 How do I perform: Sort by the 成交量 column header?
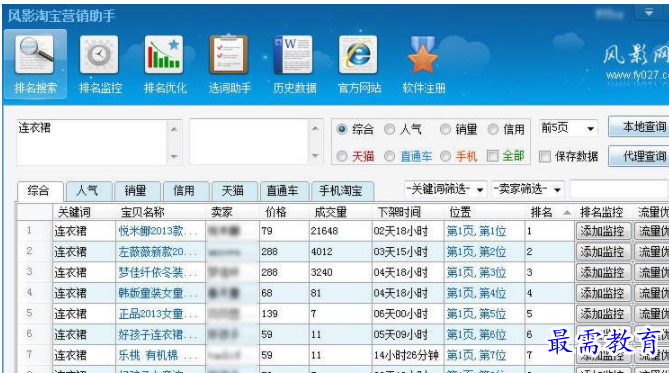point(331,212)
